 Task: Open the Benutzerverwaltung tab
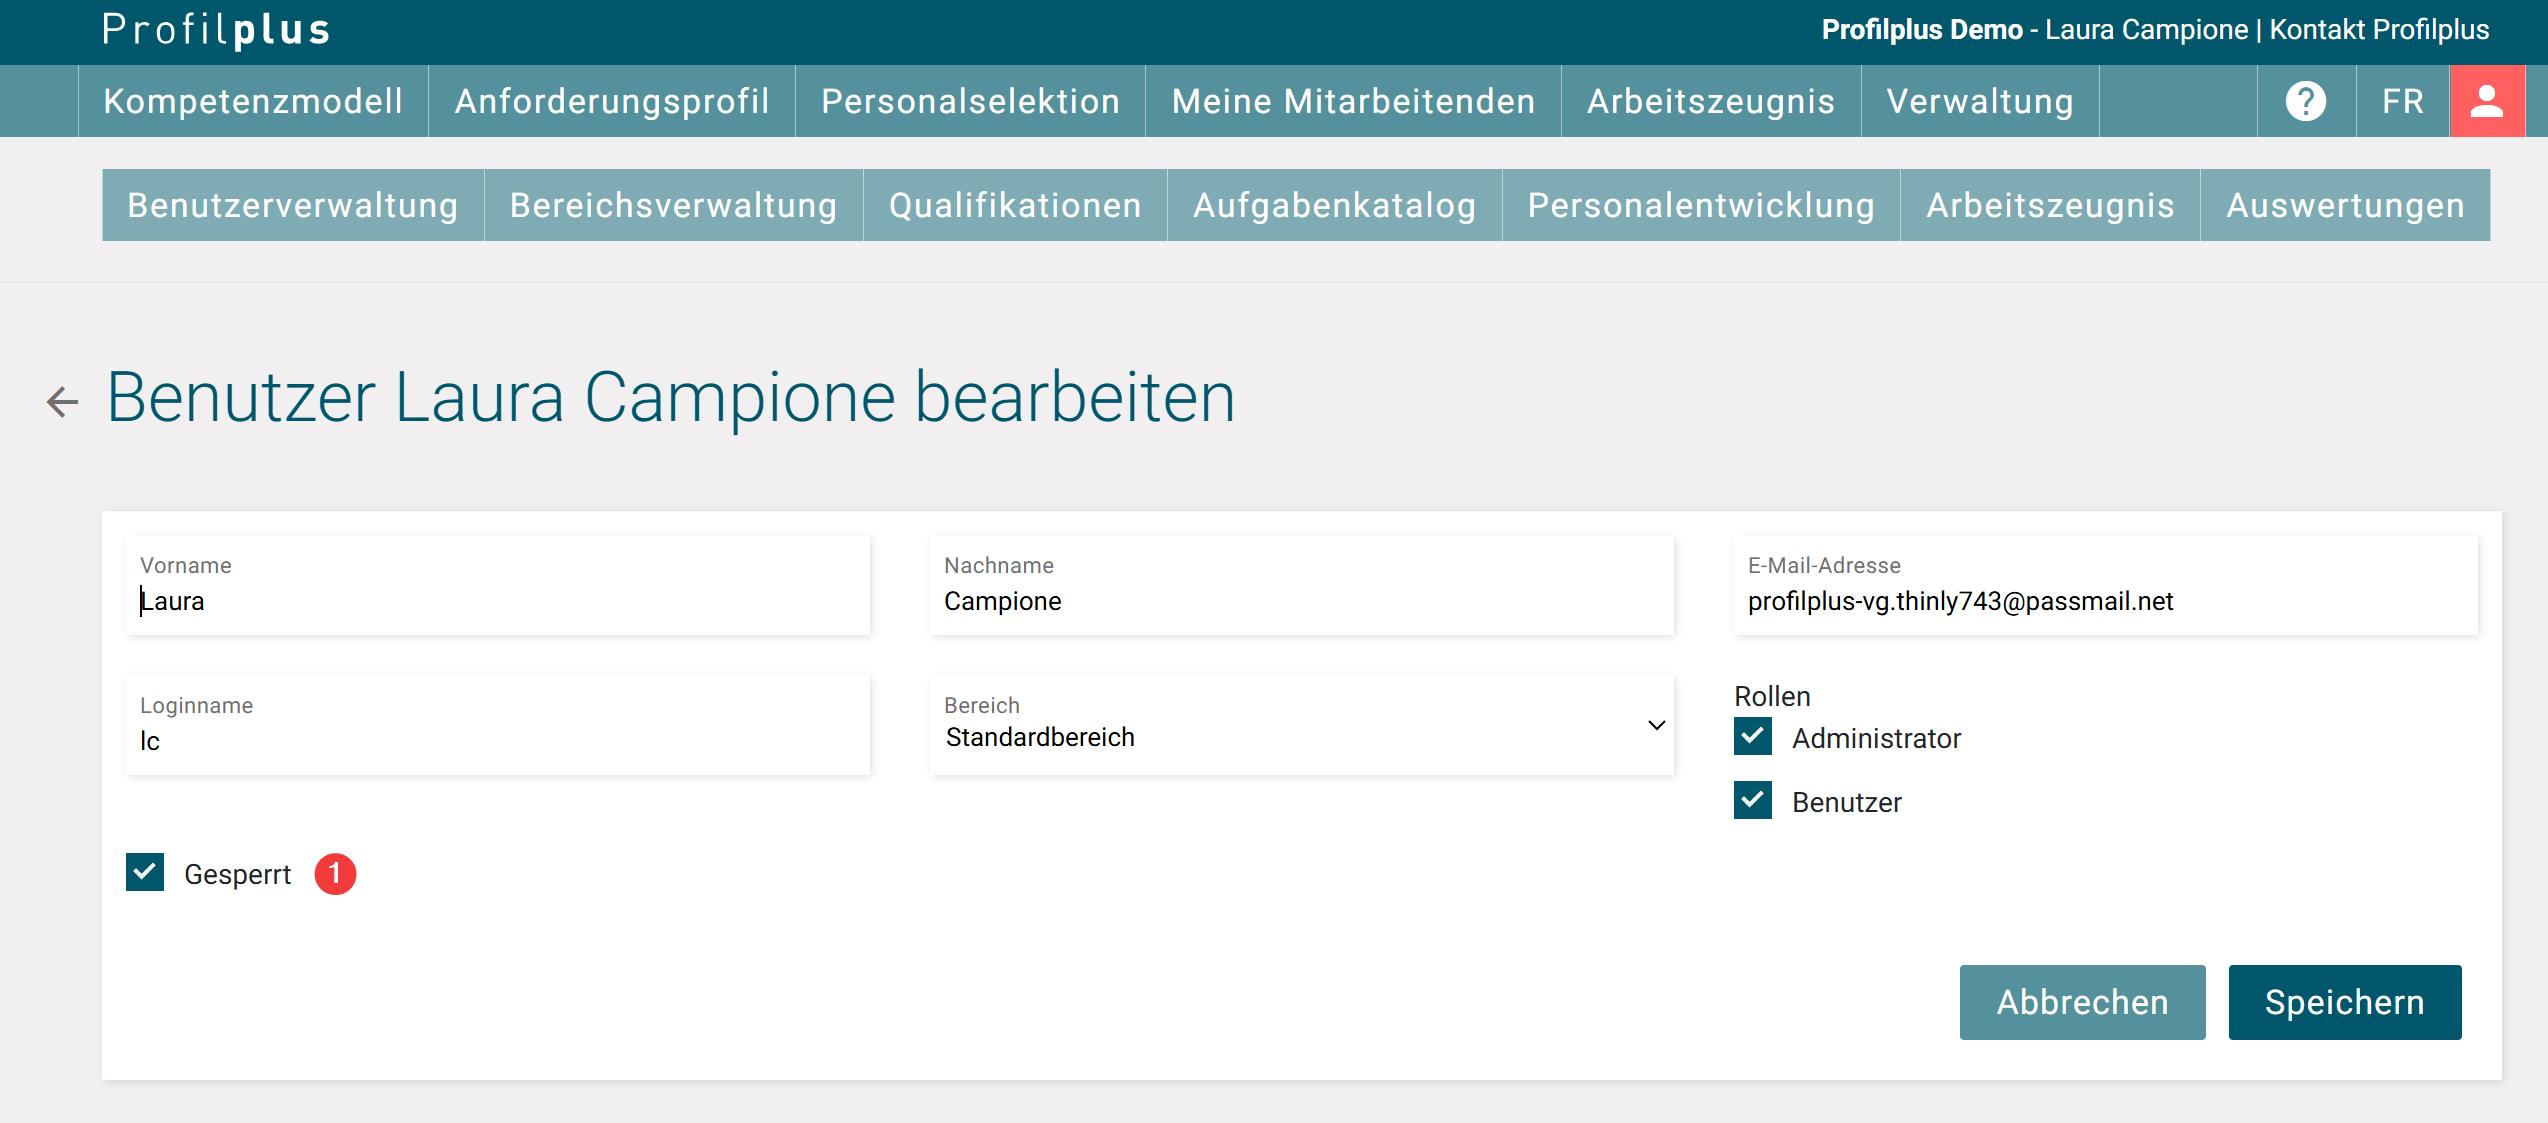point(293,205)
